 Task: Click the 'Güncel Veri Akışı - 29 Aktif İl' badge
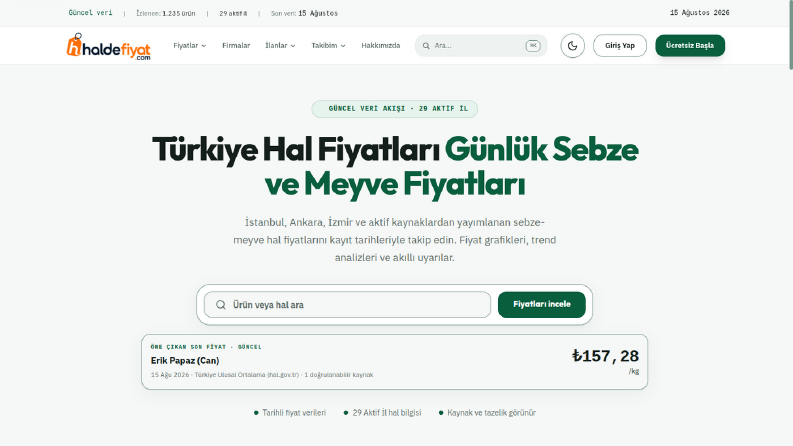394,109
